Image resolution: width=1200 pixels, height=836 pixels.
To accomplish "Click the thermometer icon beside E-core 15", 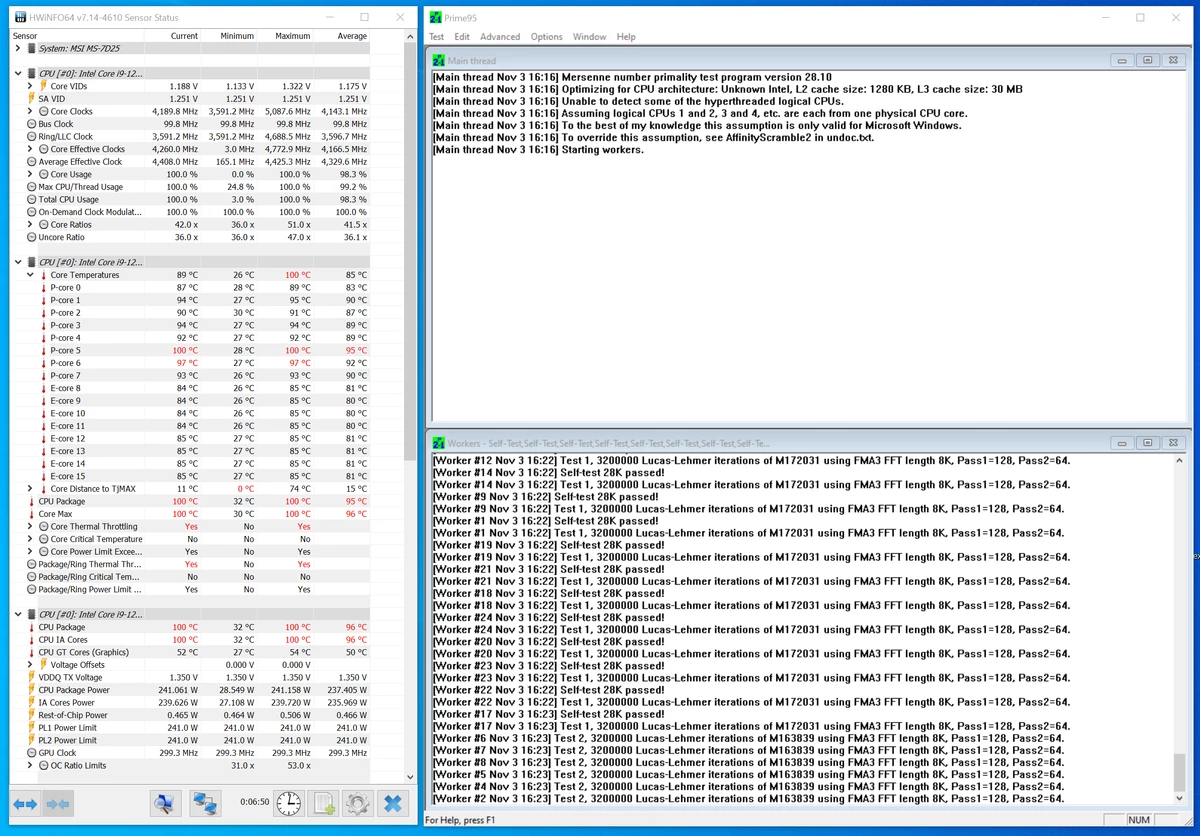I will [43, 476].
